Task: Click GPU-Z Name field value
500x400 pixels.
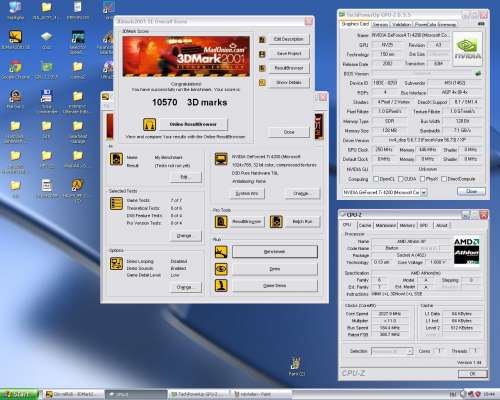Action: pos(411,35)
